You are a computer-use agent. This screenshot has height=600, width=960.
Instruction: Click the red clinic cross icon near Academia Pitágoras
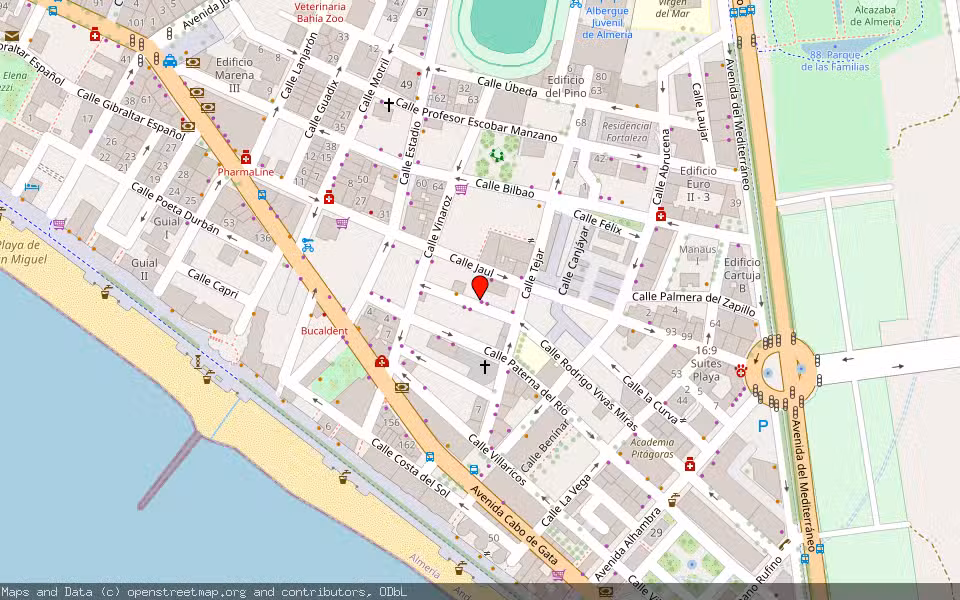690,465
